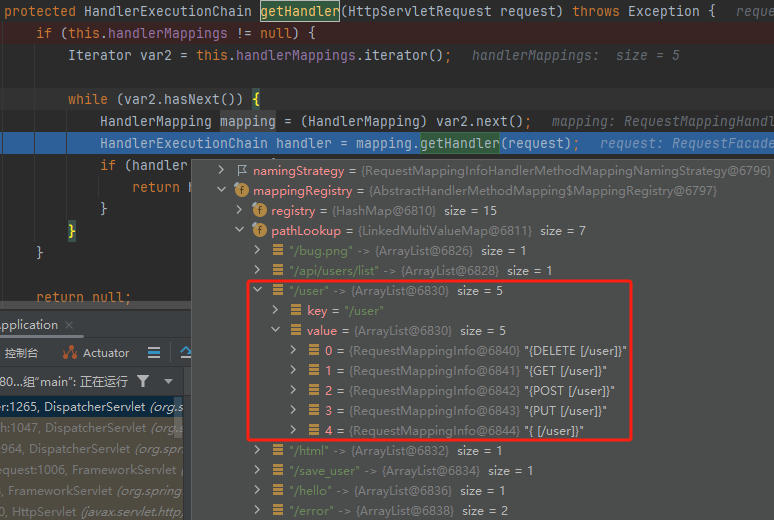The width and height of the screenshot is (774, 520).
Task: Select the 1006 FrameworkServlet frame
Action: pyautogui.click(x=91, y=470)
